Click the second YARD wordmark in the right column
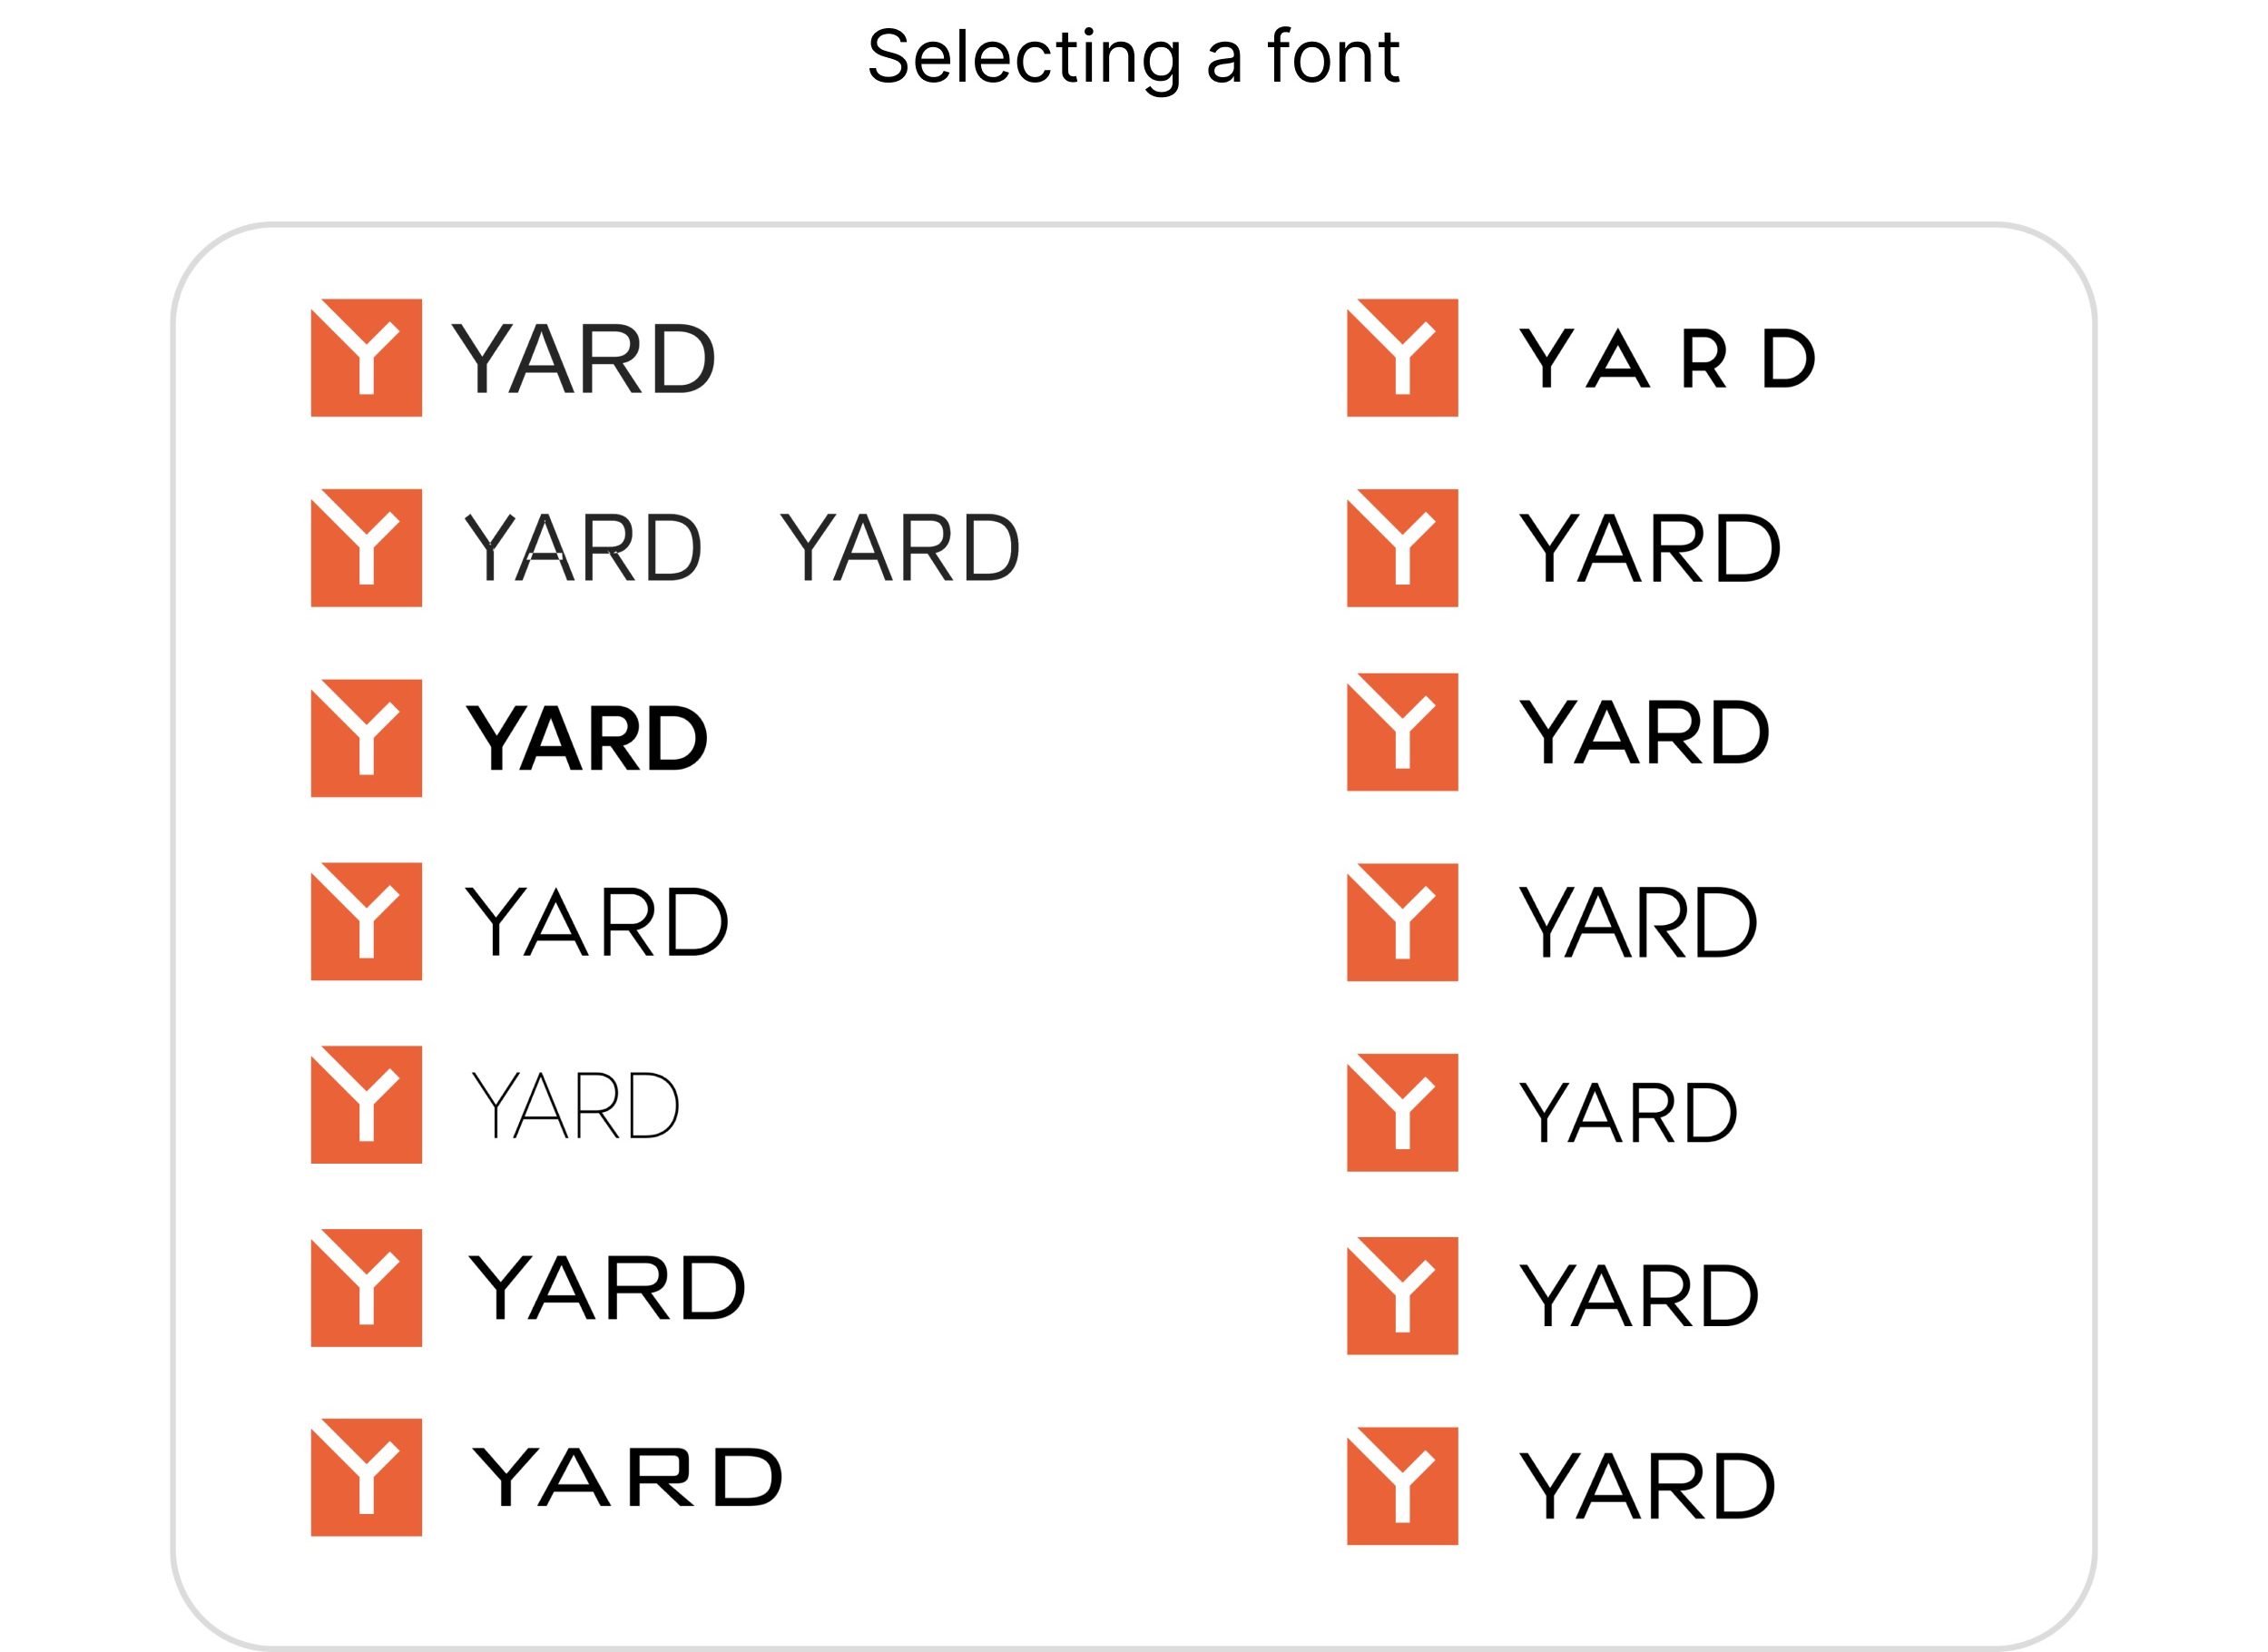This screenshot has height=1652, width=2268. pos(1650,547)
